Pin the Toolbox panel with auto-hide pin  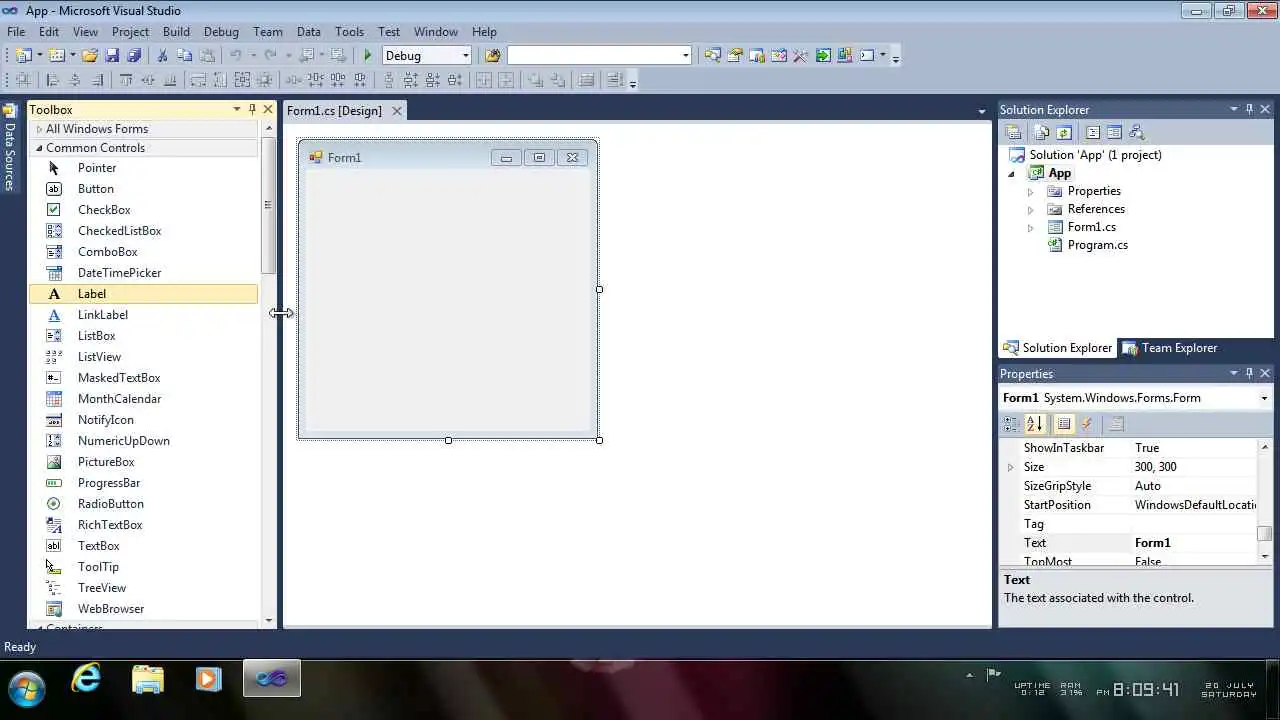pyautogui.click(x=252, y=109)
